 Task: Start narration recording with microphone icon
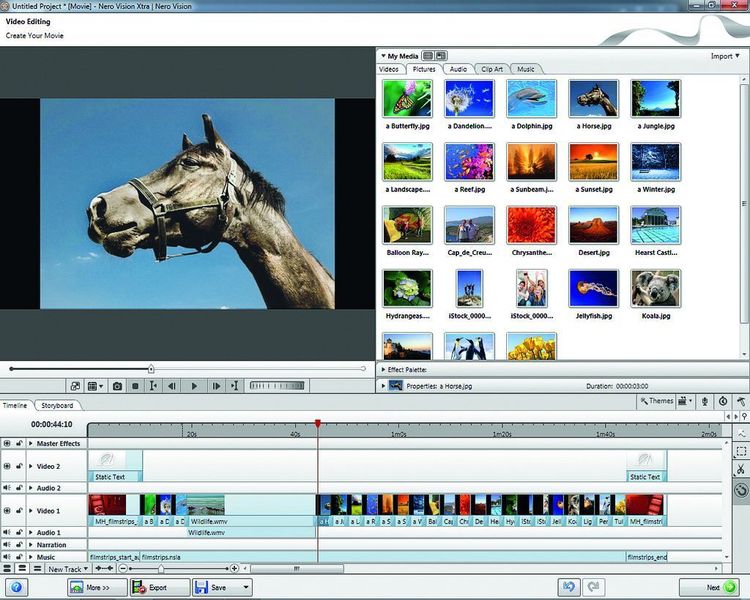(x=705, y=401)
